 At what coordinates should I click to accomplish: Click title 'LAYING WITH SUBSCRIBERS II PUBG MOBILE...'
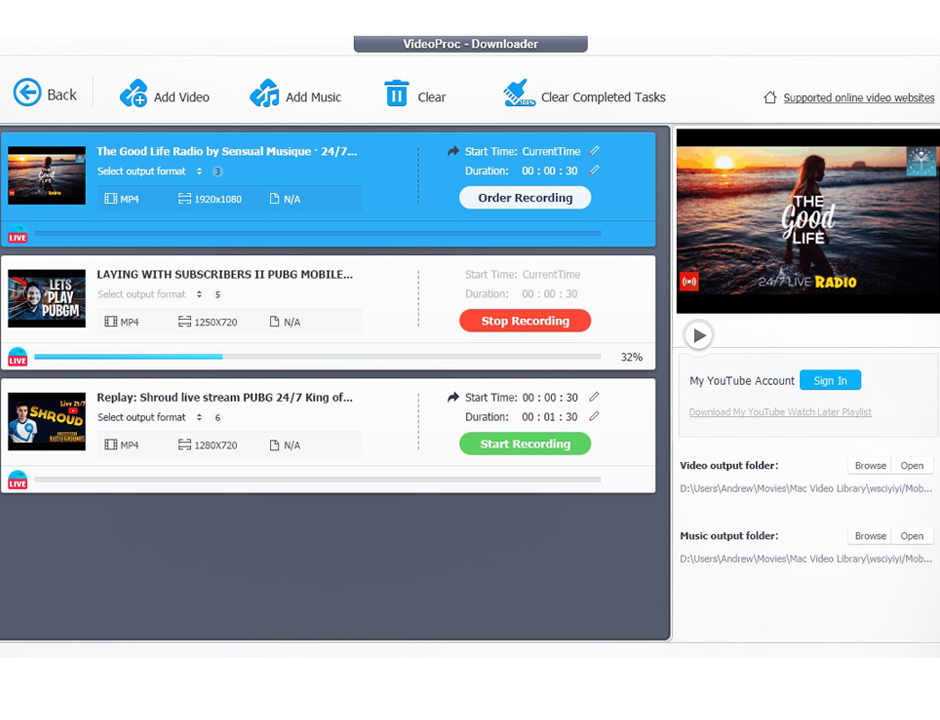[225, 275]
